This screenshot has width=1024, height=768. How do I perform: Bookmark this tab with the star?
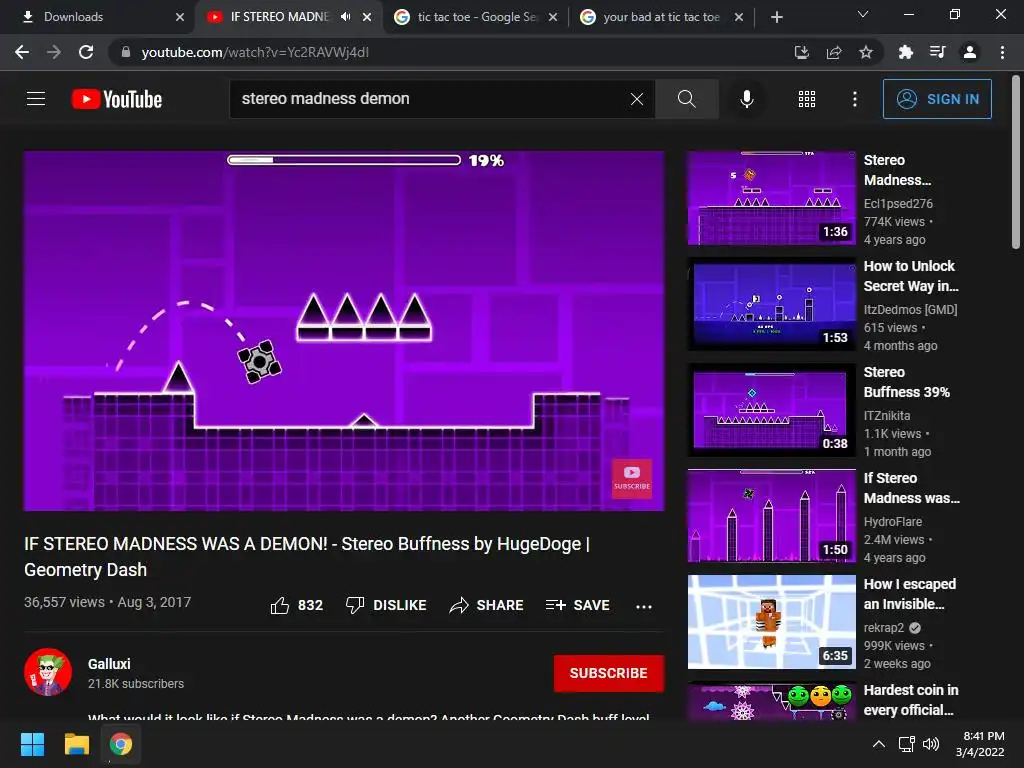pyautogui.click(x=866, y=52)
